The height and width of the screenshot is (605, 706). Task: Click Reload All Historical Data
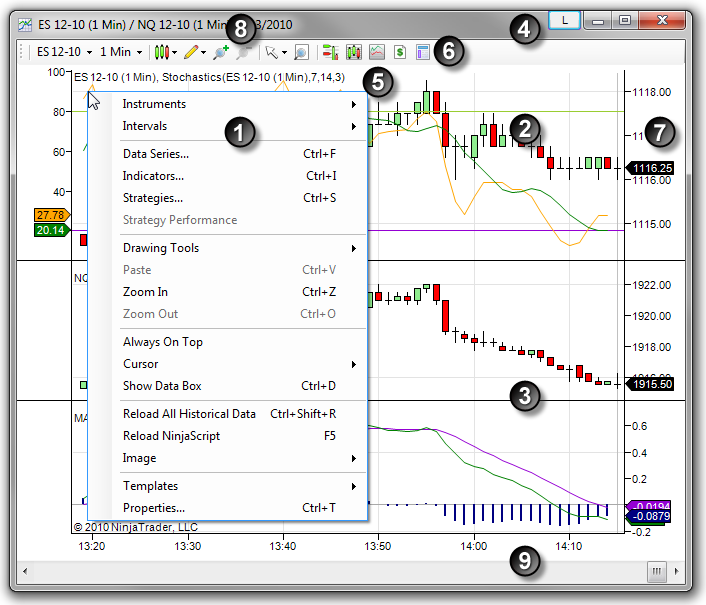[x=189, y=414]
